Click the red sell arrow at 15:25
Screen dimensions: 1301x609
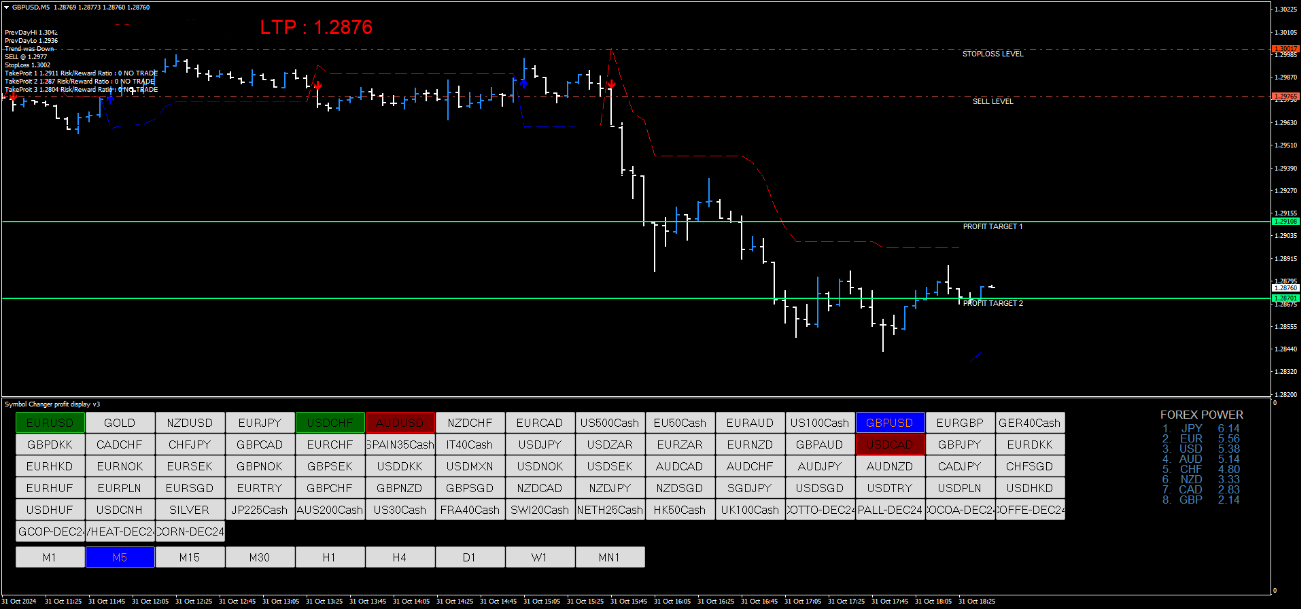pyautogui.click(x=610, y=86)
